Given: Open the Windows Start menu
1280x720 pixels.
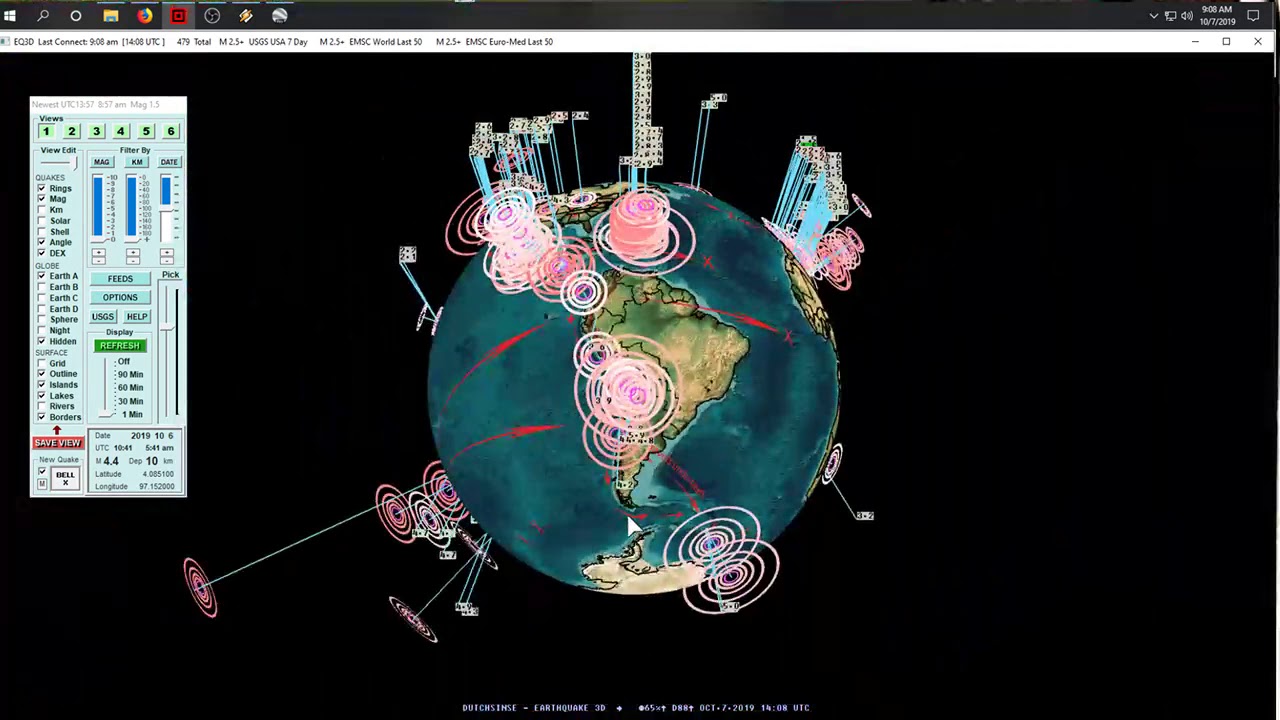Looking at the screenshot, I should (x=10, y=15).
